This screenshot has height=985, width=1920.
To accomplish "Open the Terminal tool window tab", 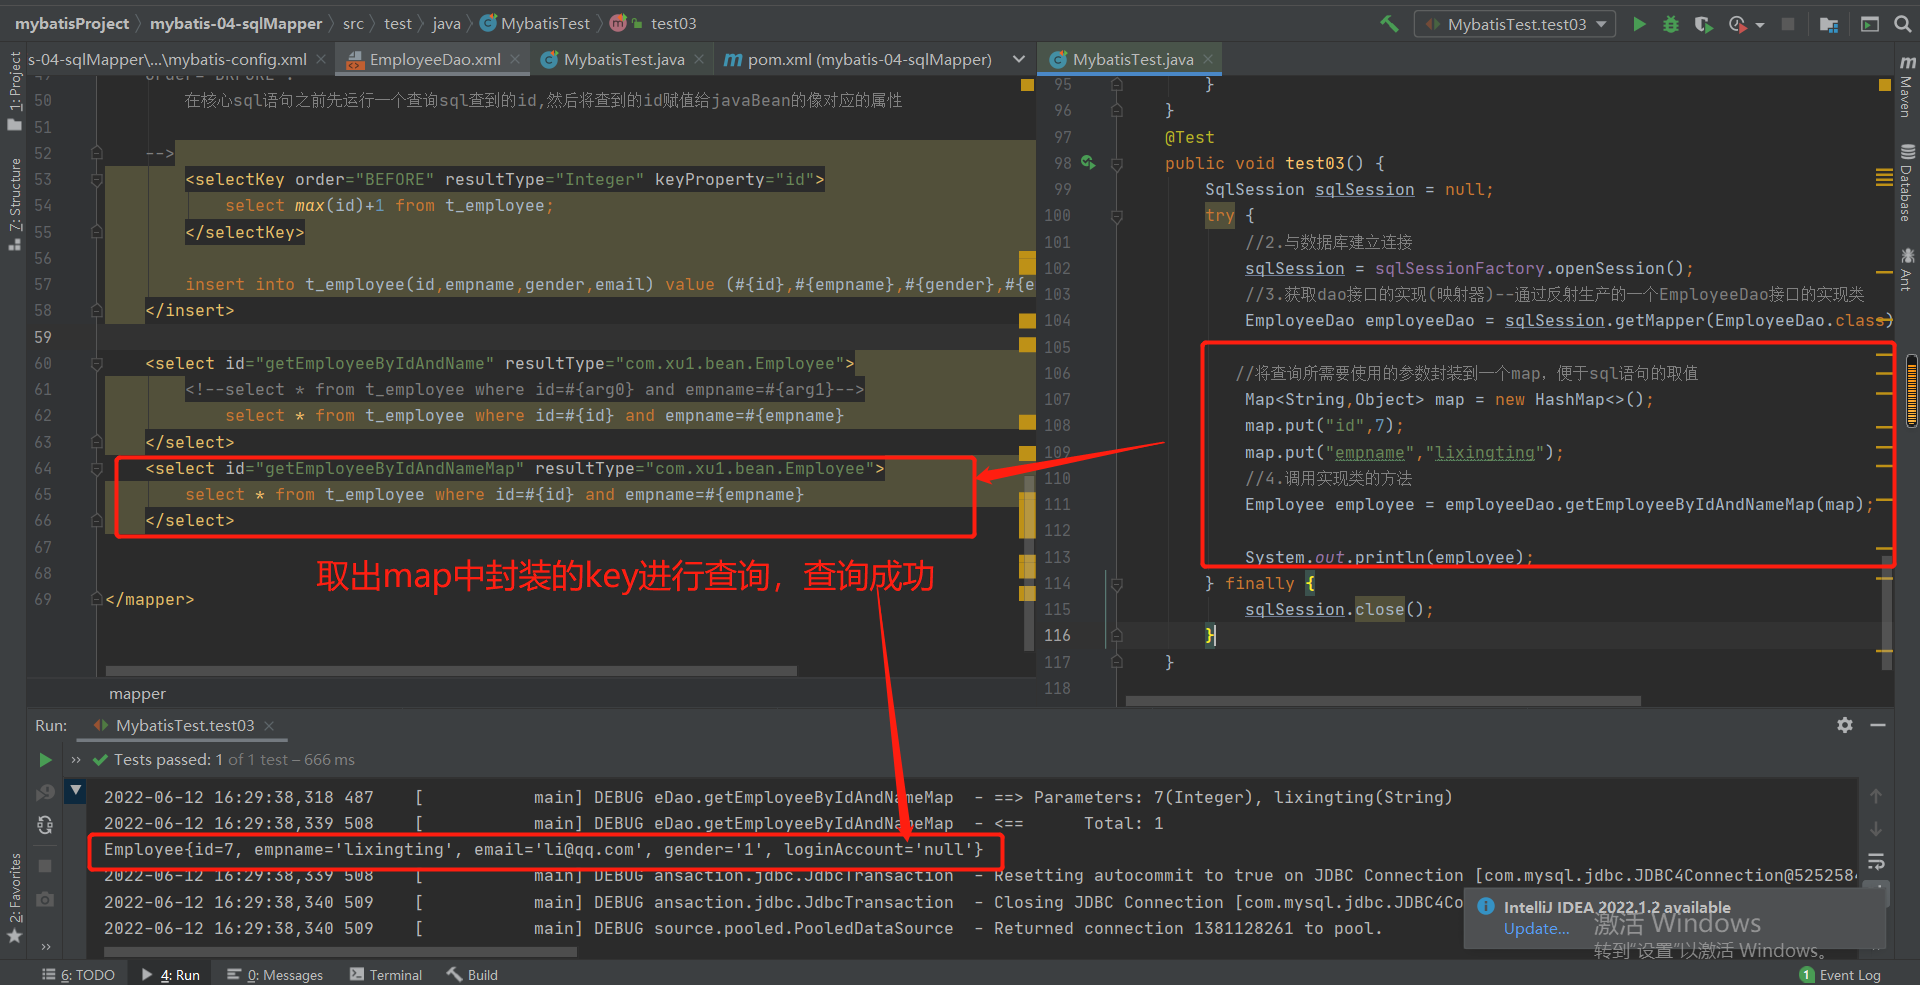I will tap(386, 975).
